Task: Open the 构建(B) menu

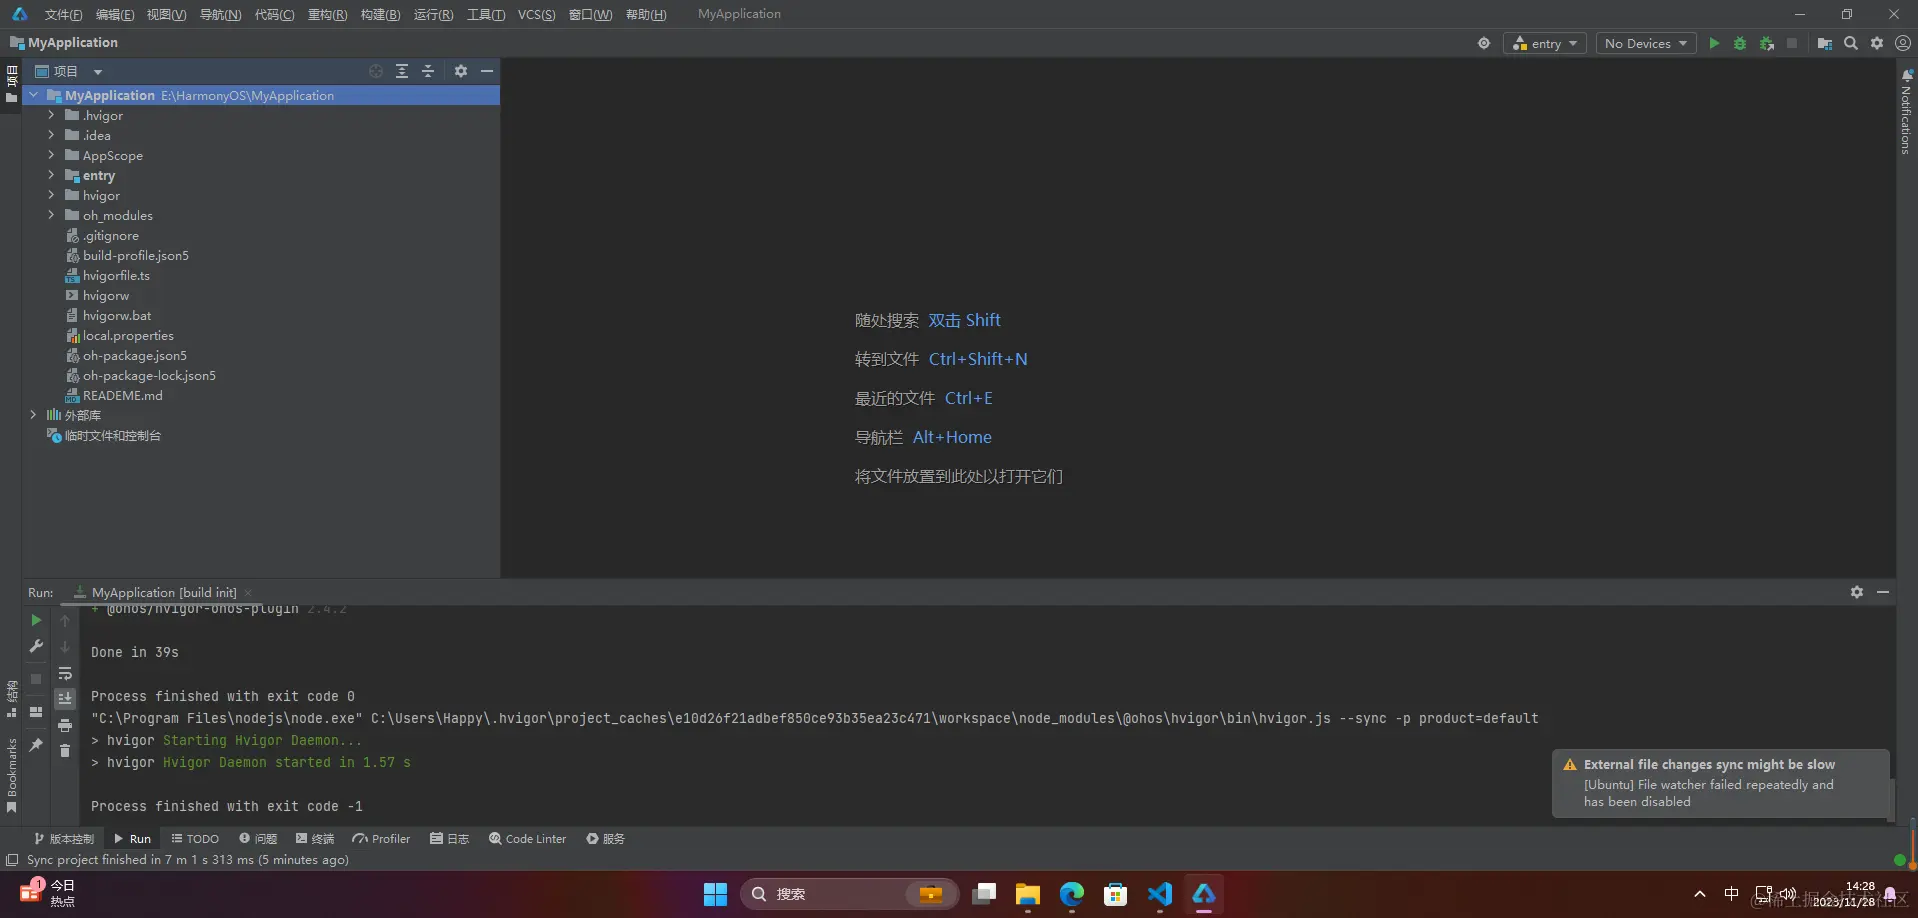Action: [x=380, y=14]
